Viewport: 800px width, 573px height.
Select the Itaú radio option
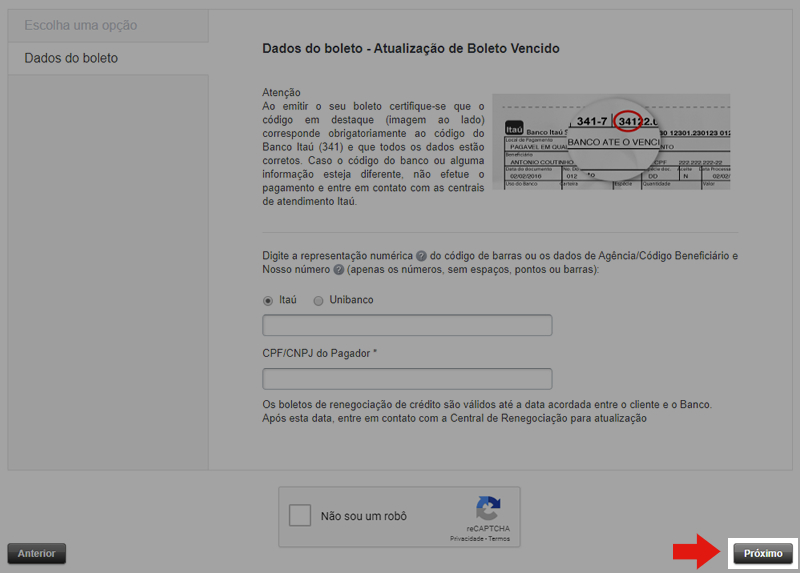coord(268,301)
